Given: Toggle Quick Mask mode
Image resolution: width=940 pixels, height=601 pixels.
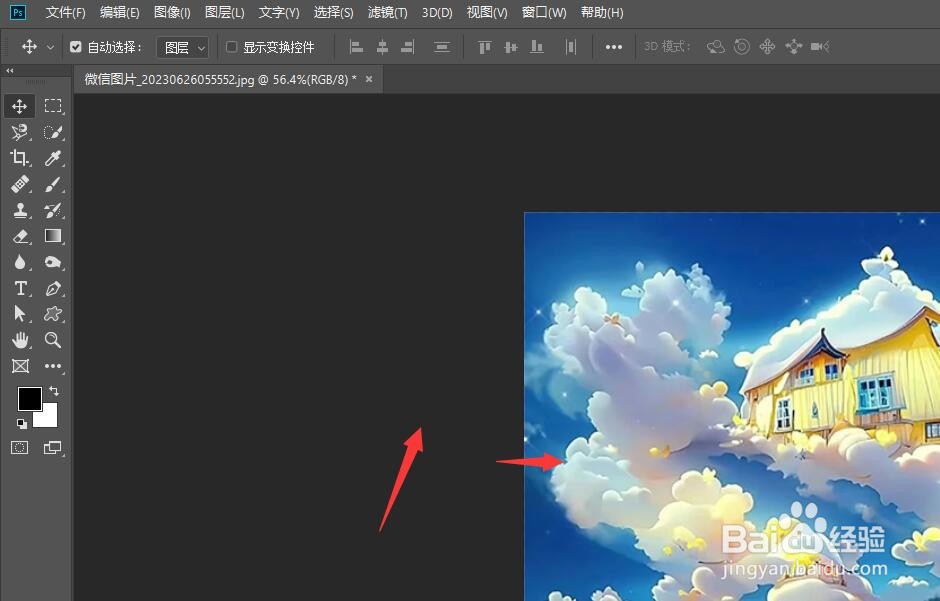Looking at the screenshot, I should 19,448.
